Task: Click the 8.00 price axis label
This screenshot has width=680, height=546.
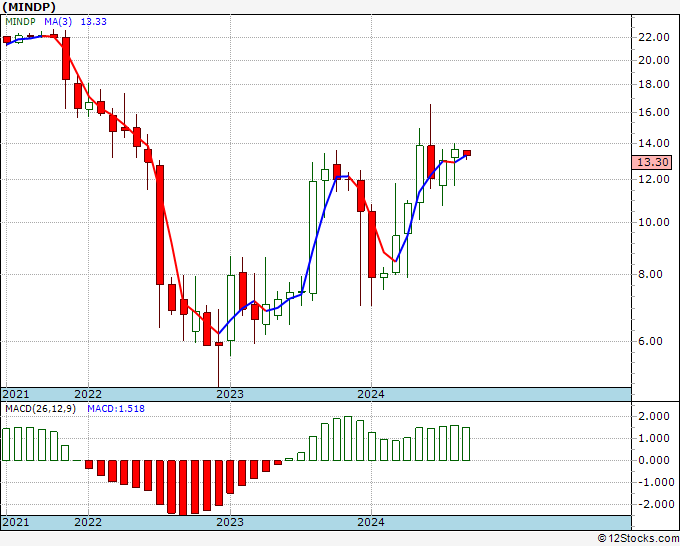Action: [x=651, y=274]
